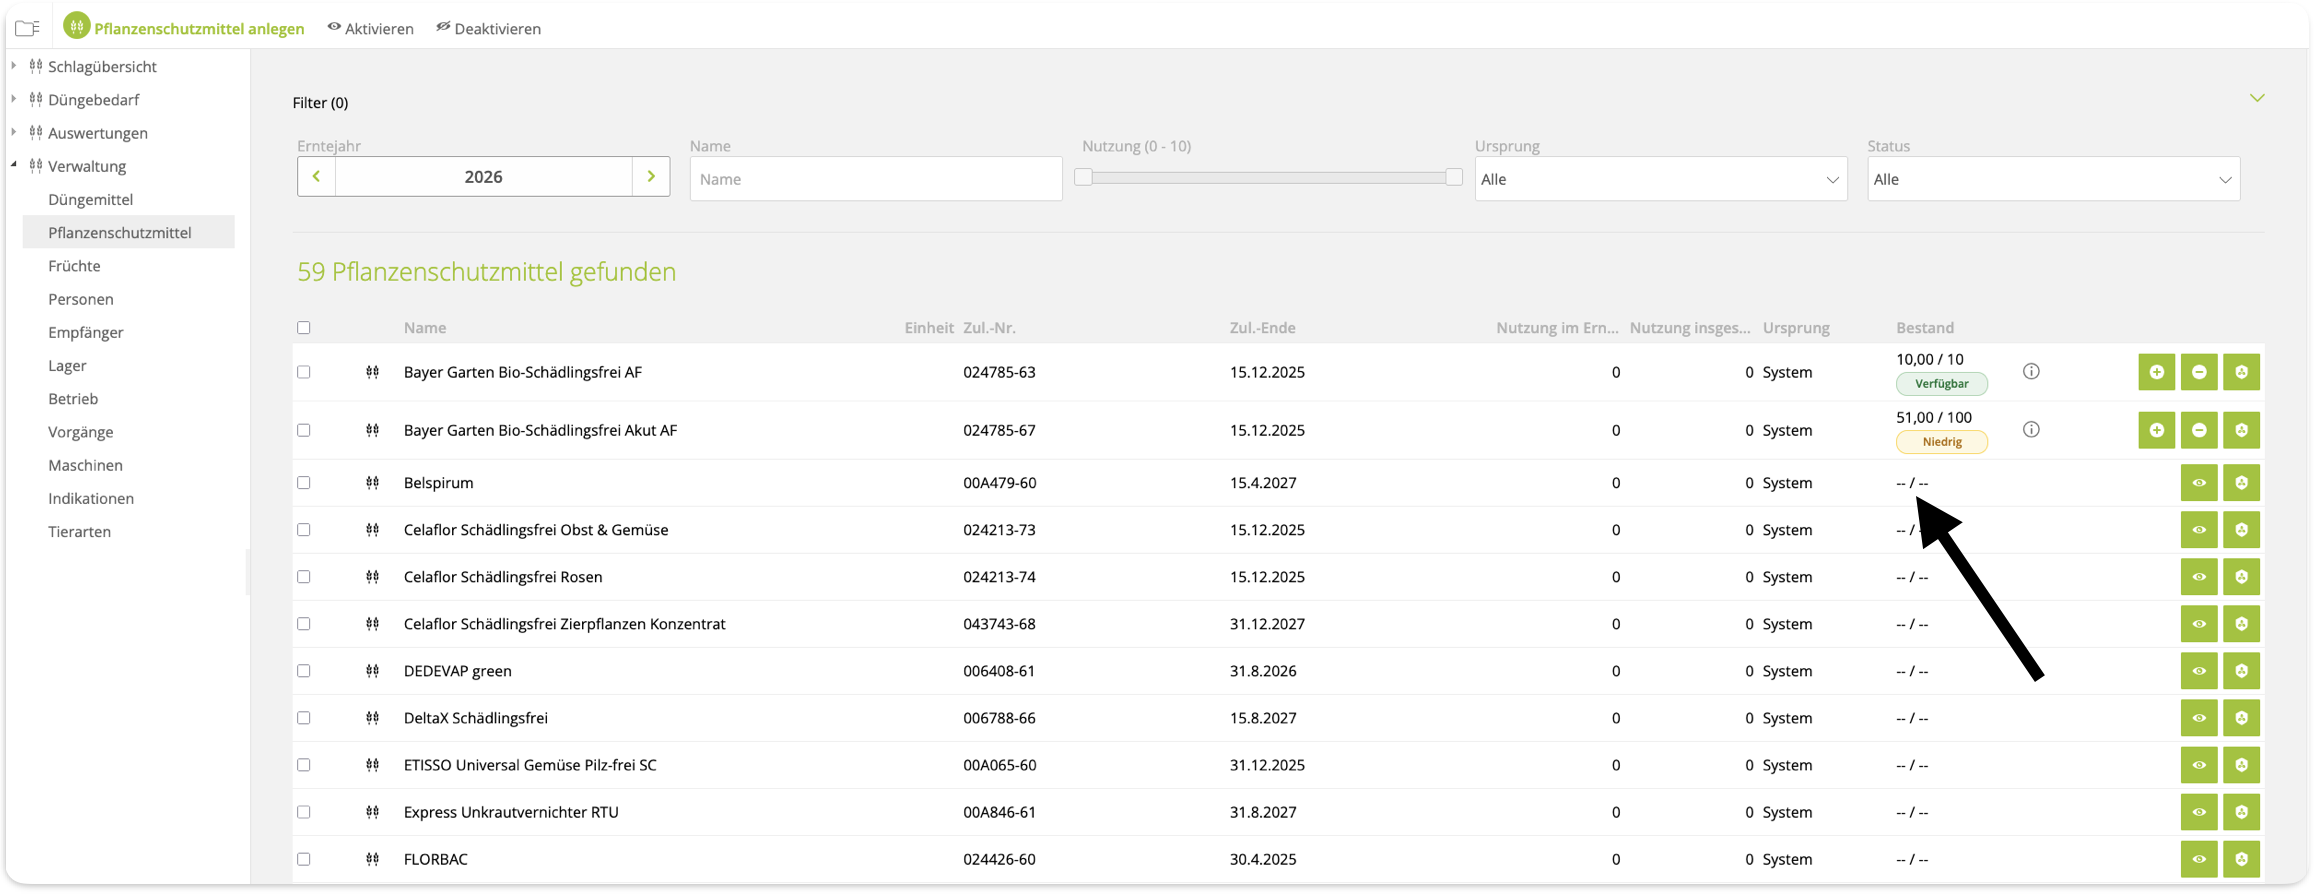Open the Ursprung dropdown filter
This screenshot has height=894, width=2316.
(x=1660, y=180)
